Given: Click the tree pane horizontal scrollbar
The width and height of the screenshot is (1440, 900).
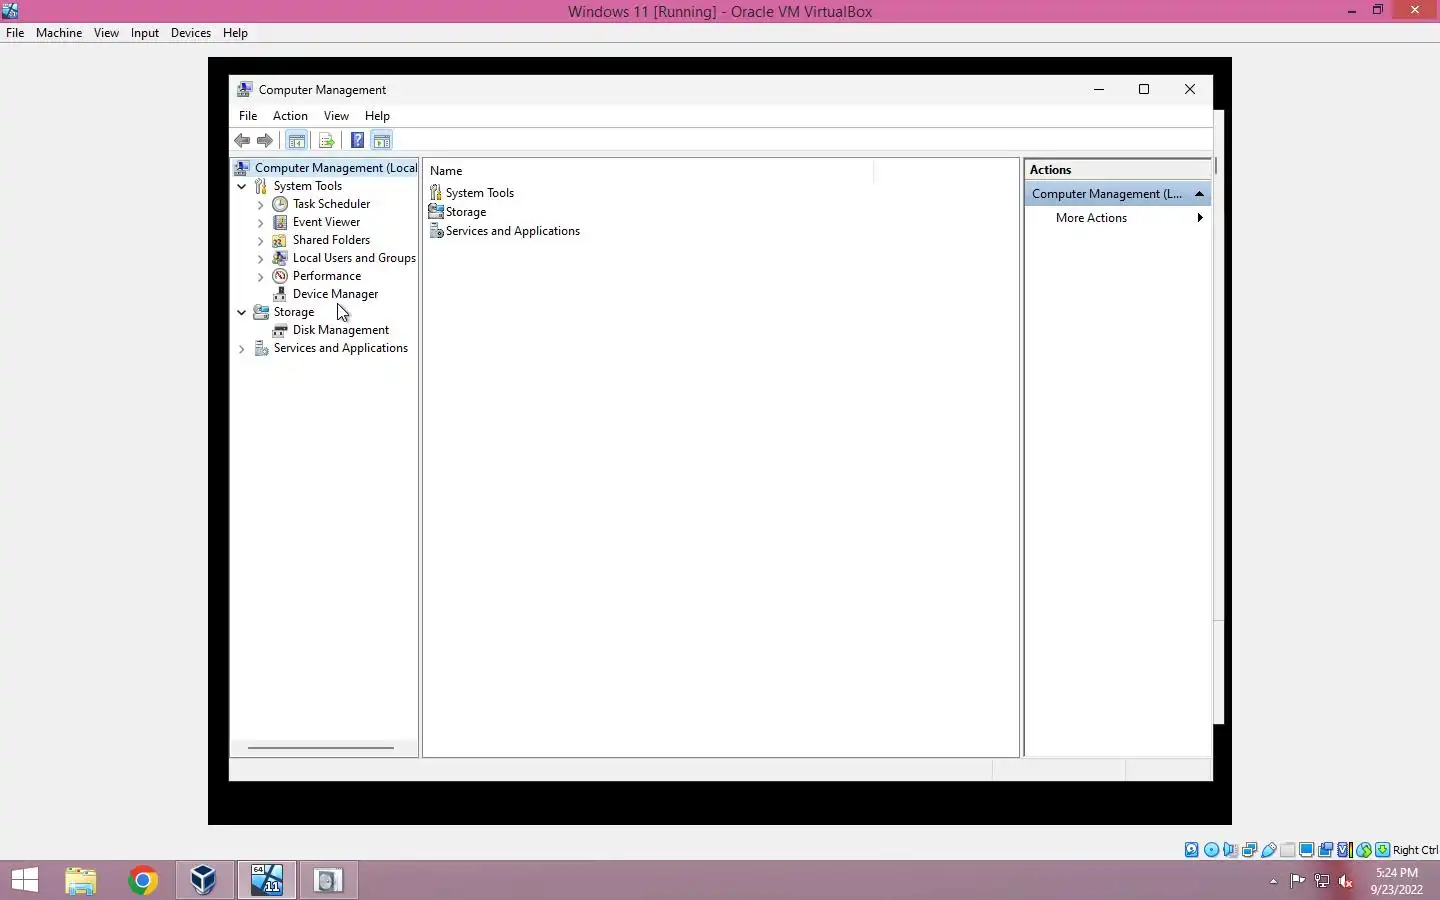Looking at the screenshot, I should (321, 747).
